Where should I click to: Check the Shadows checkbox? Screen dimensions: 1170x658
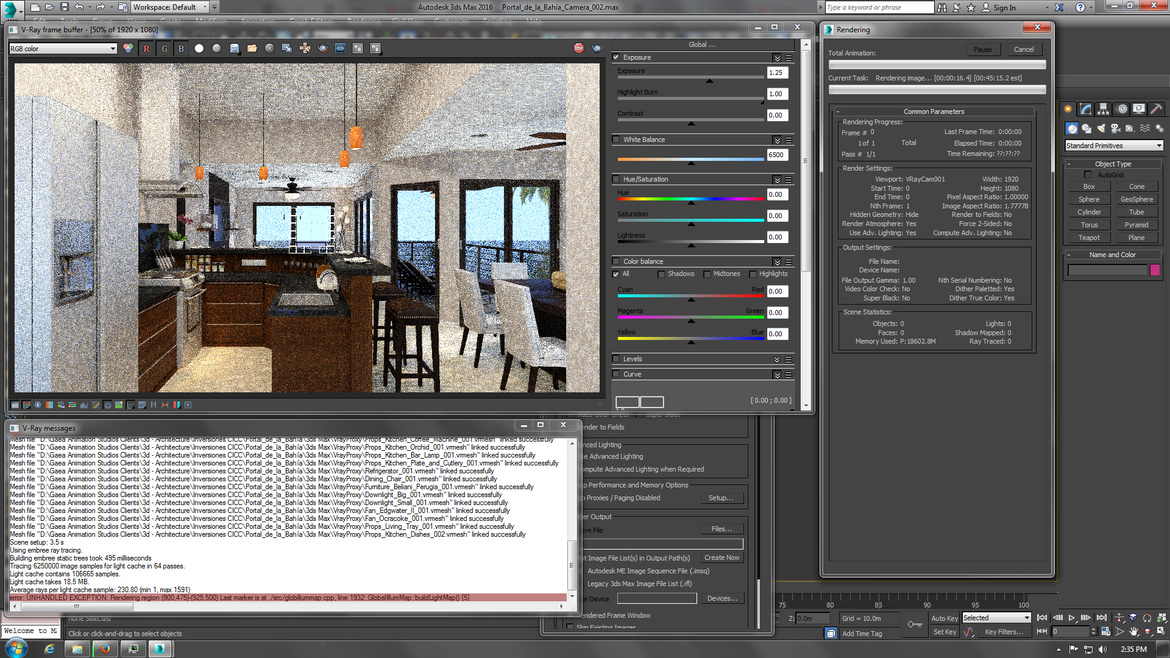tap(661, 275)
